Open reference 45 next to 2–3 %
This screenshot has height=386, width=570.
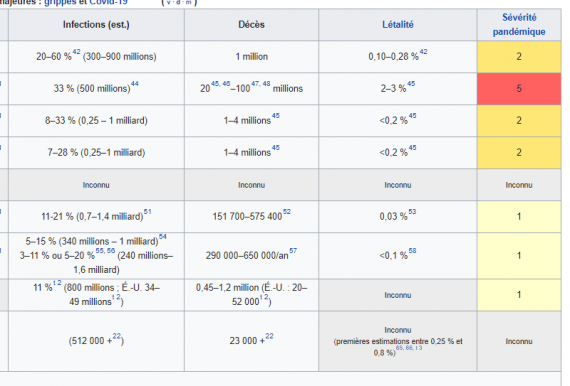(411, 84)
